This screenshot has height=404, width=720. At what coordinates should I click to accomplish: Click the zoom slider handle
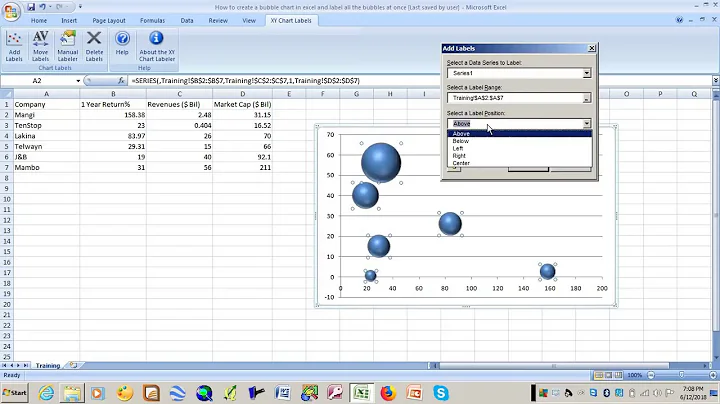click(681, 375)
